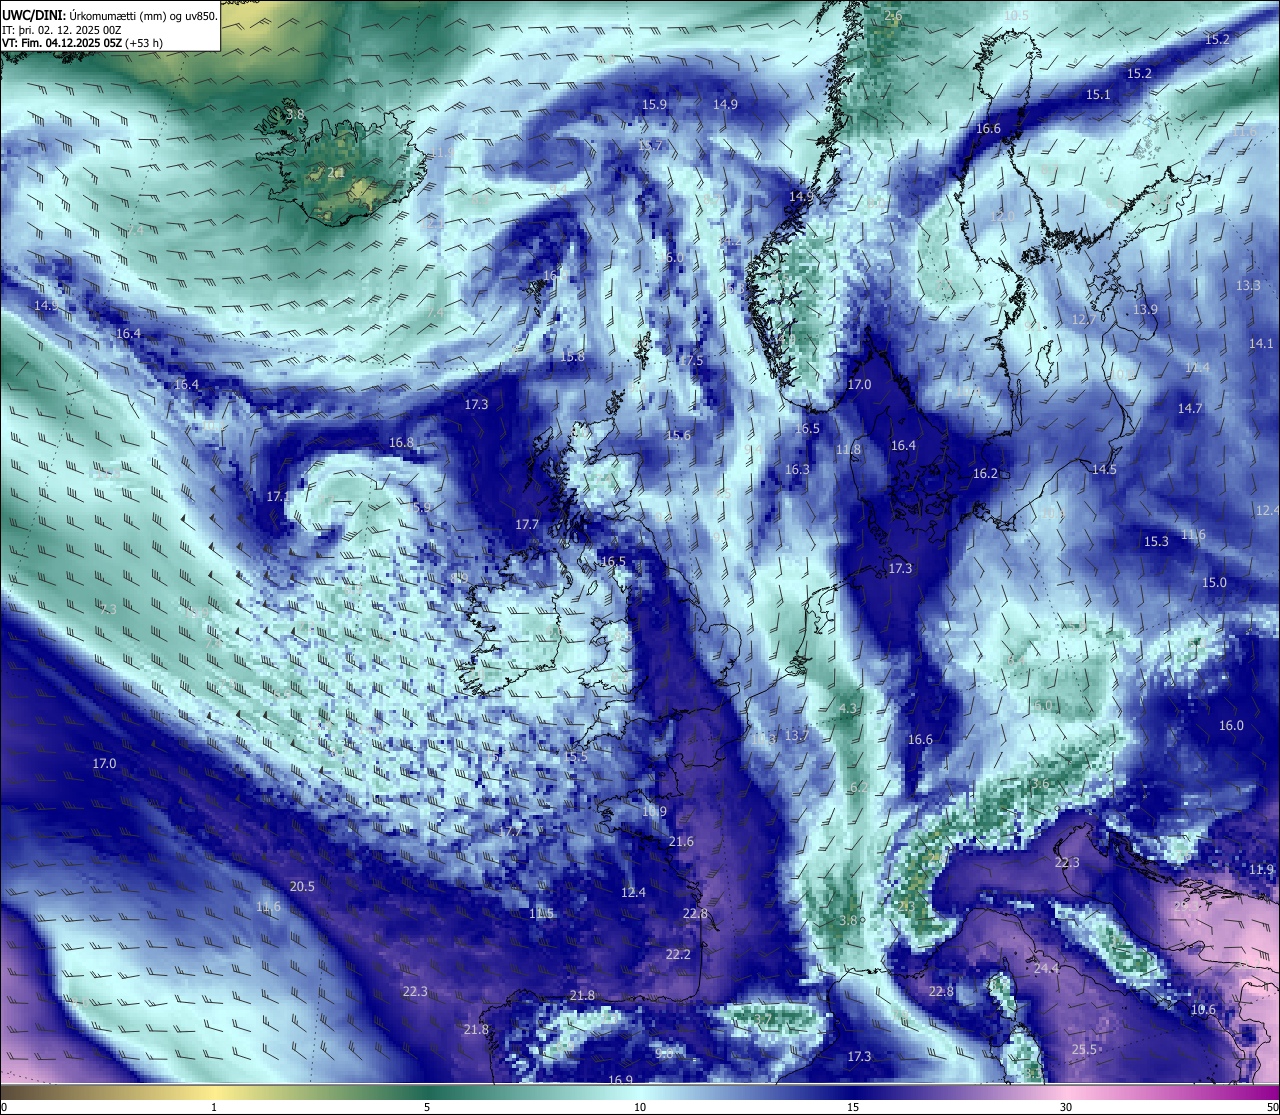Click the 16.2 value on the map

[x=985, y=473]
